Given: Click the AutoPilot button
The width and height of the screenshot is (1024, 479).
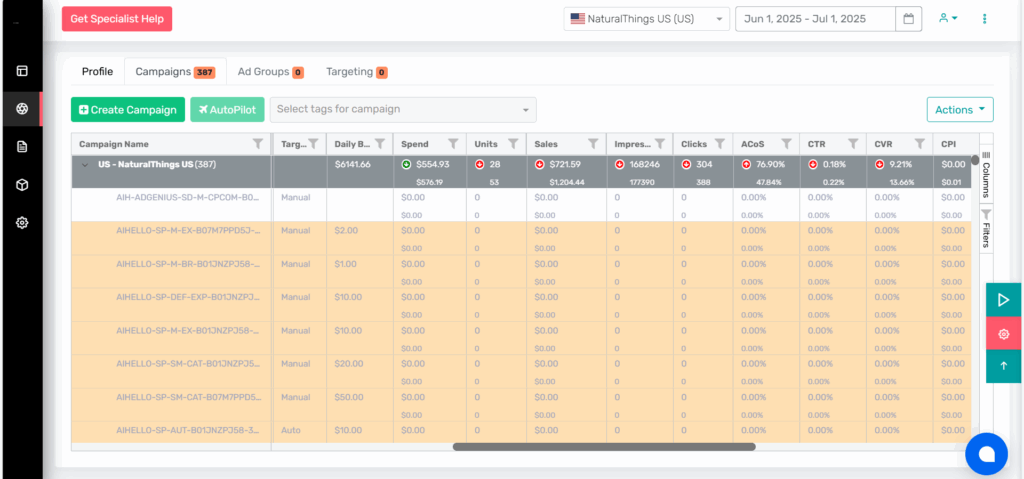Looking at the screenshot, I should (x=227, y=110).
